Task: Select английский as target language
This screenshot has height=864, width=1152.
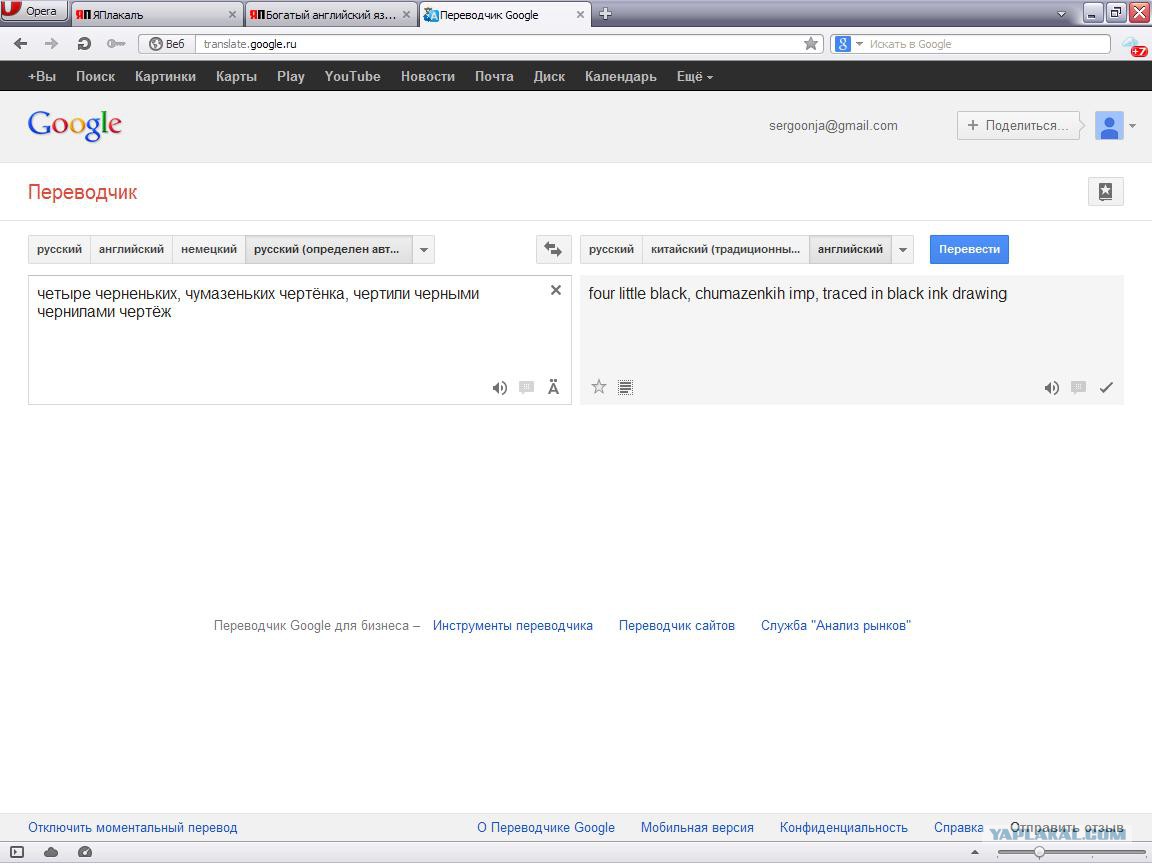Action: click(850, 249)
